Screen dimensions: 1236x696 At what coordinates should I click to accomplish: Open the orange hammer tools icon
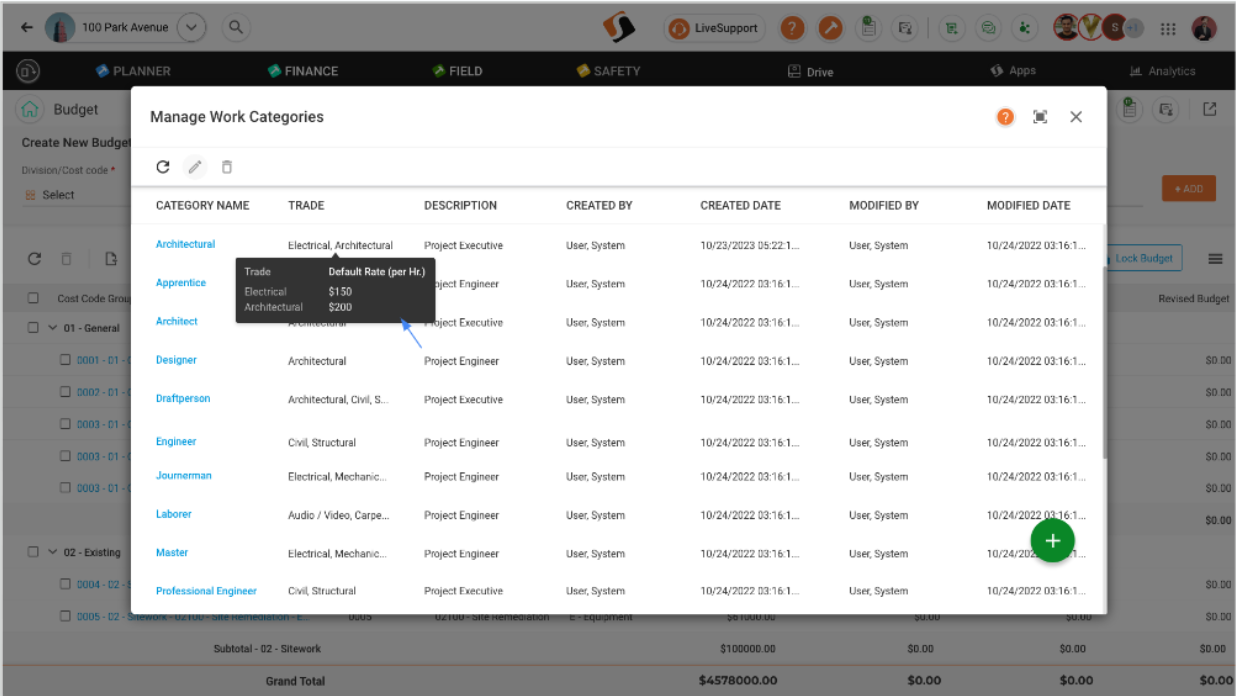point(831,28)
